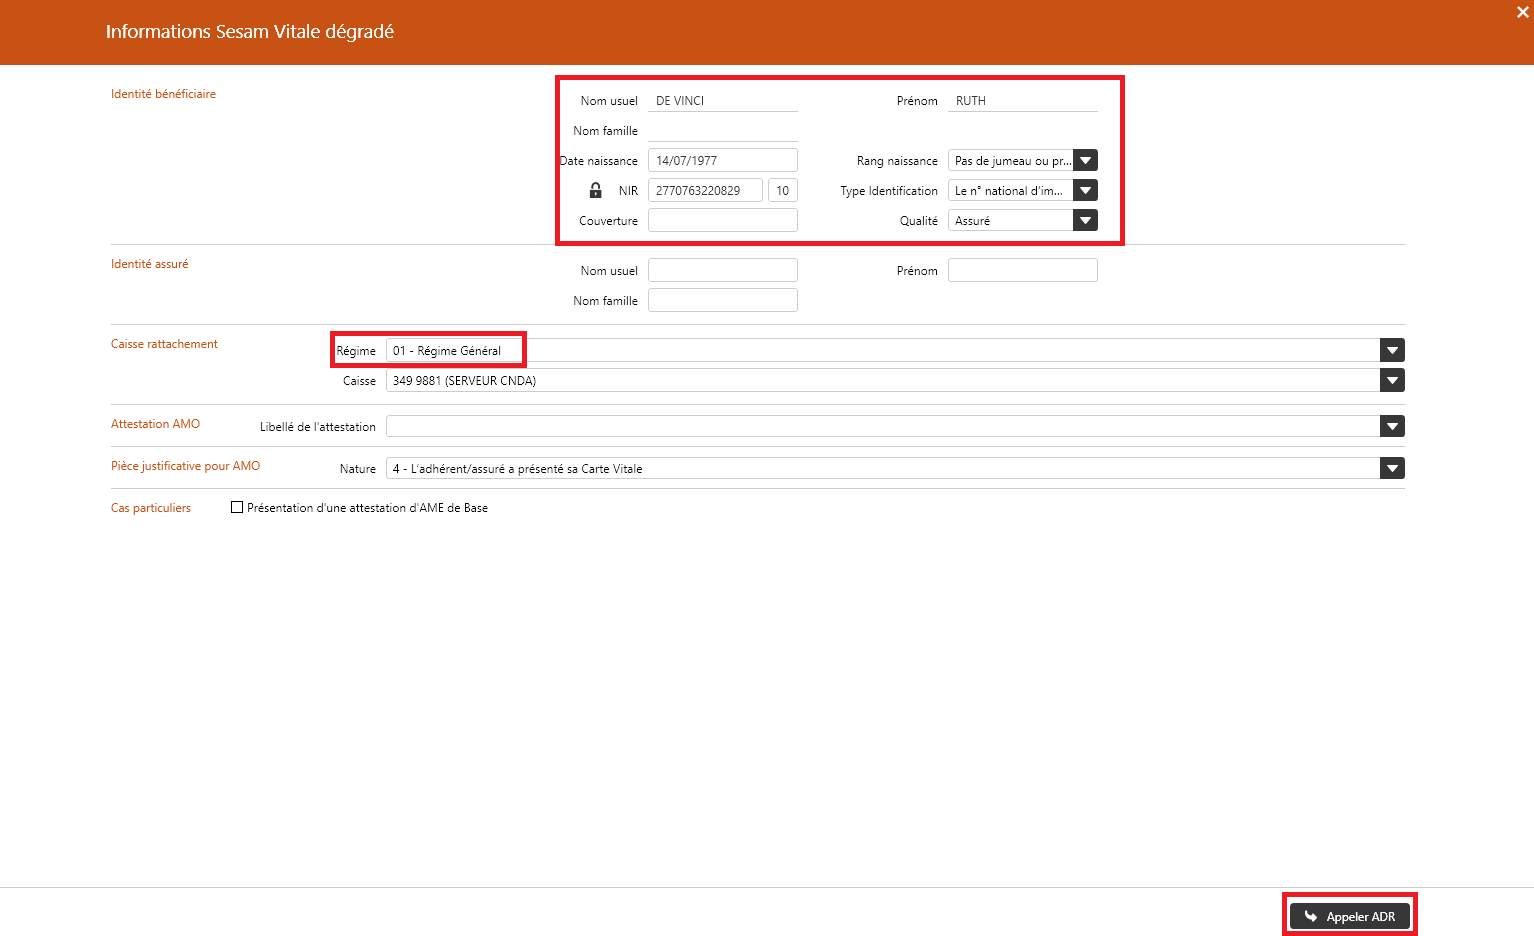The height and width of the screenshot is (936, 1534).
Task: Focus the Couverture input field
Action: 722,220
